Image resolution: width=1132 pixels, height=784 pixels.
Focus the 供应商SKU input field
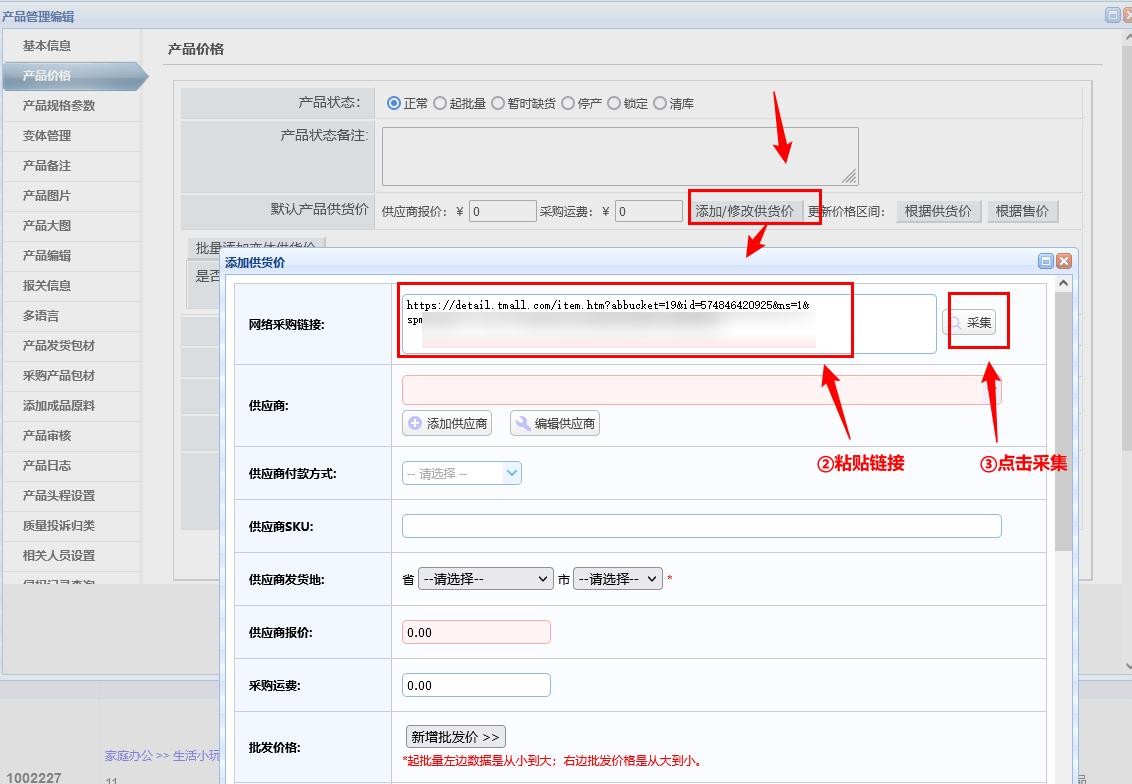(x=701, y=526)
